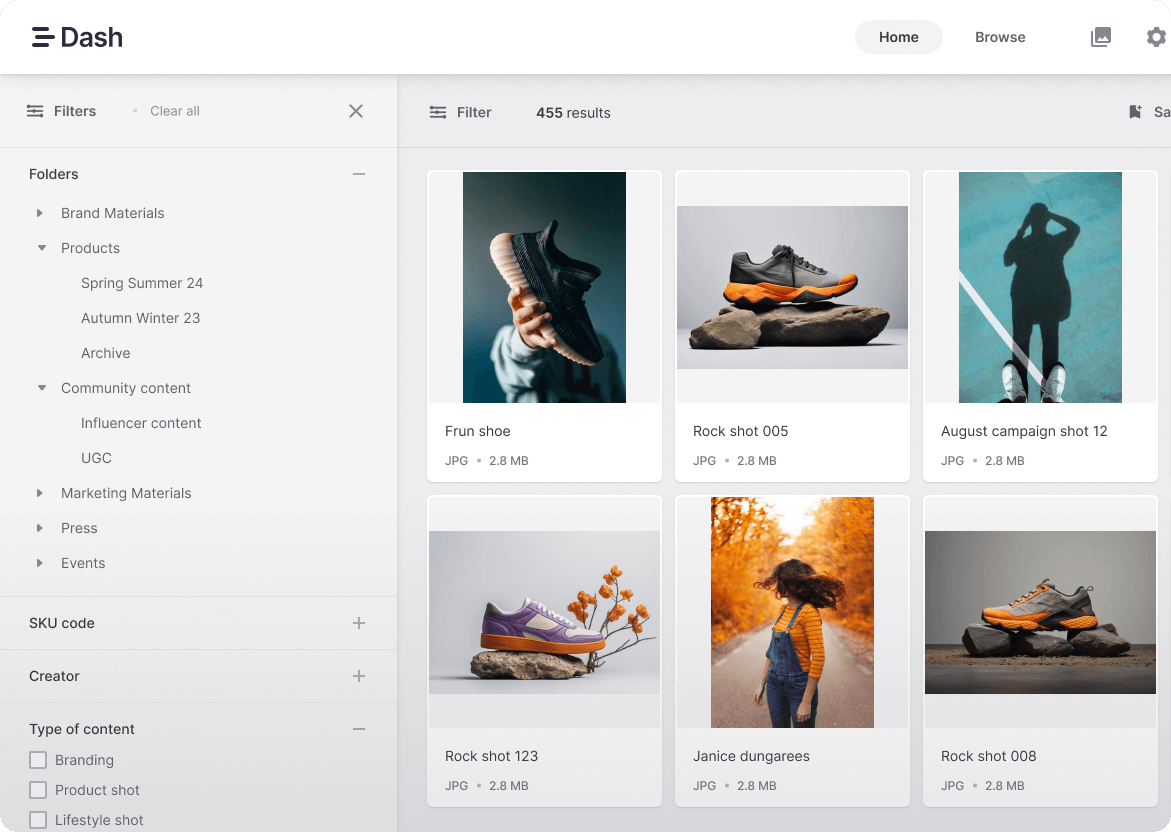Viewport: 1171px width, 832px height.
Task: Expand the Brand Materials folder
Action: 40,213
